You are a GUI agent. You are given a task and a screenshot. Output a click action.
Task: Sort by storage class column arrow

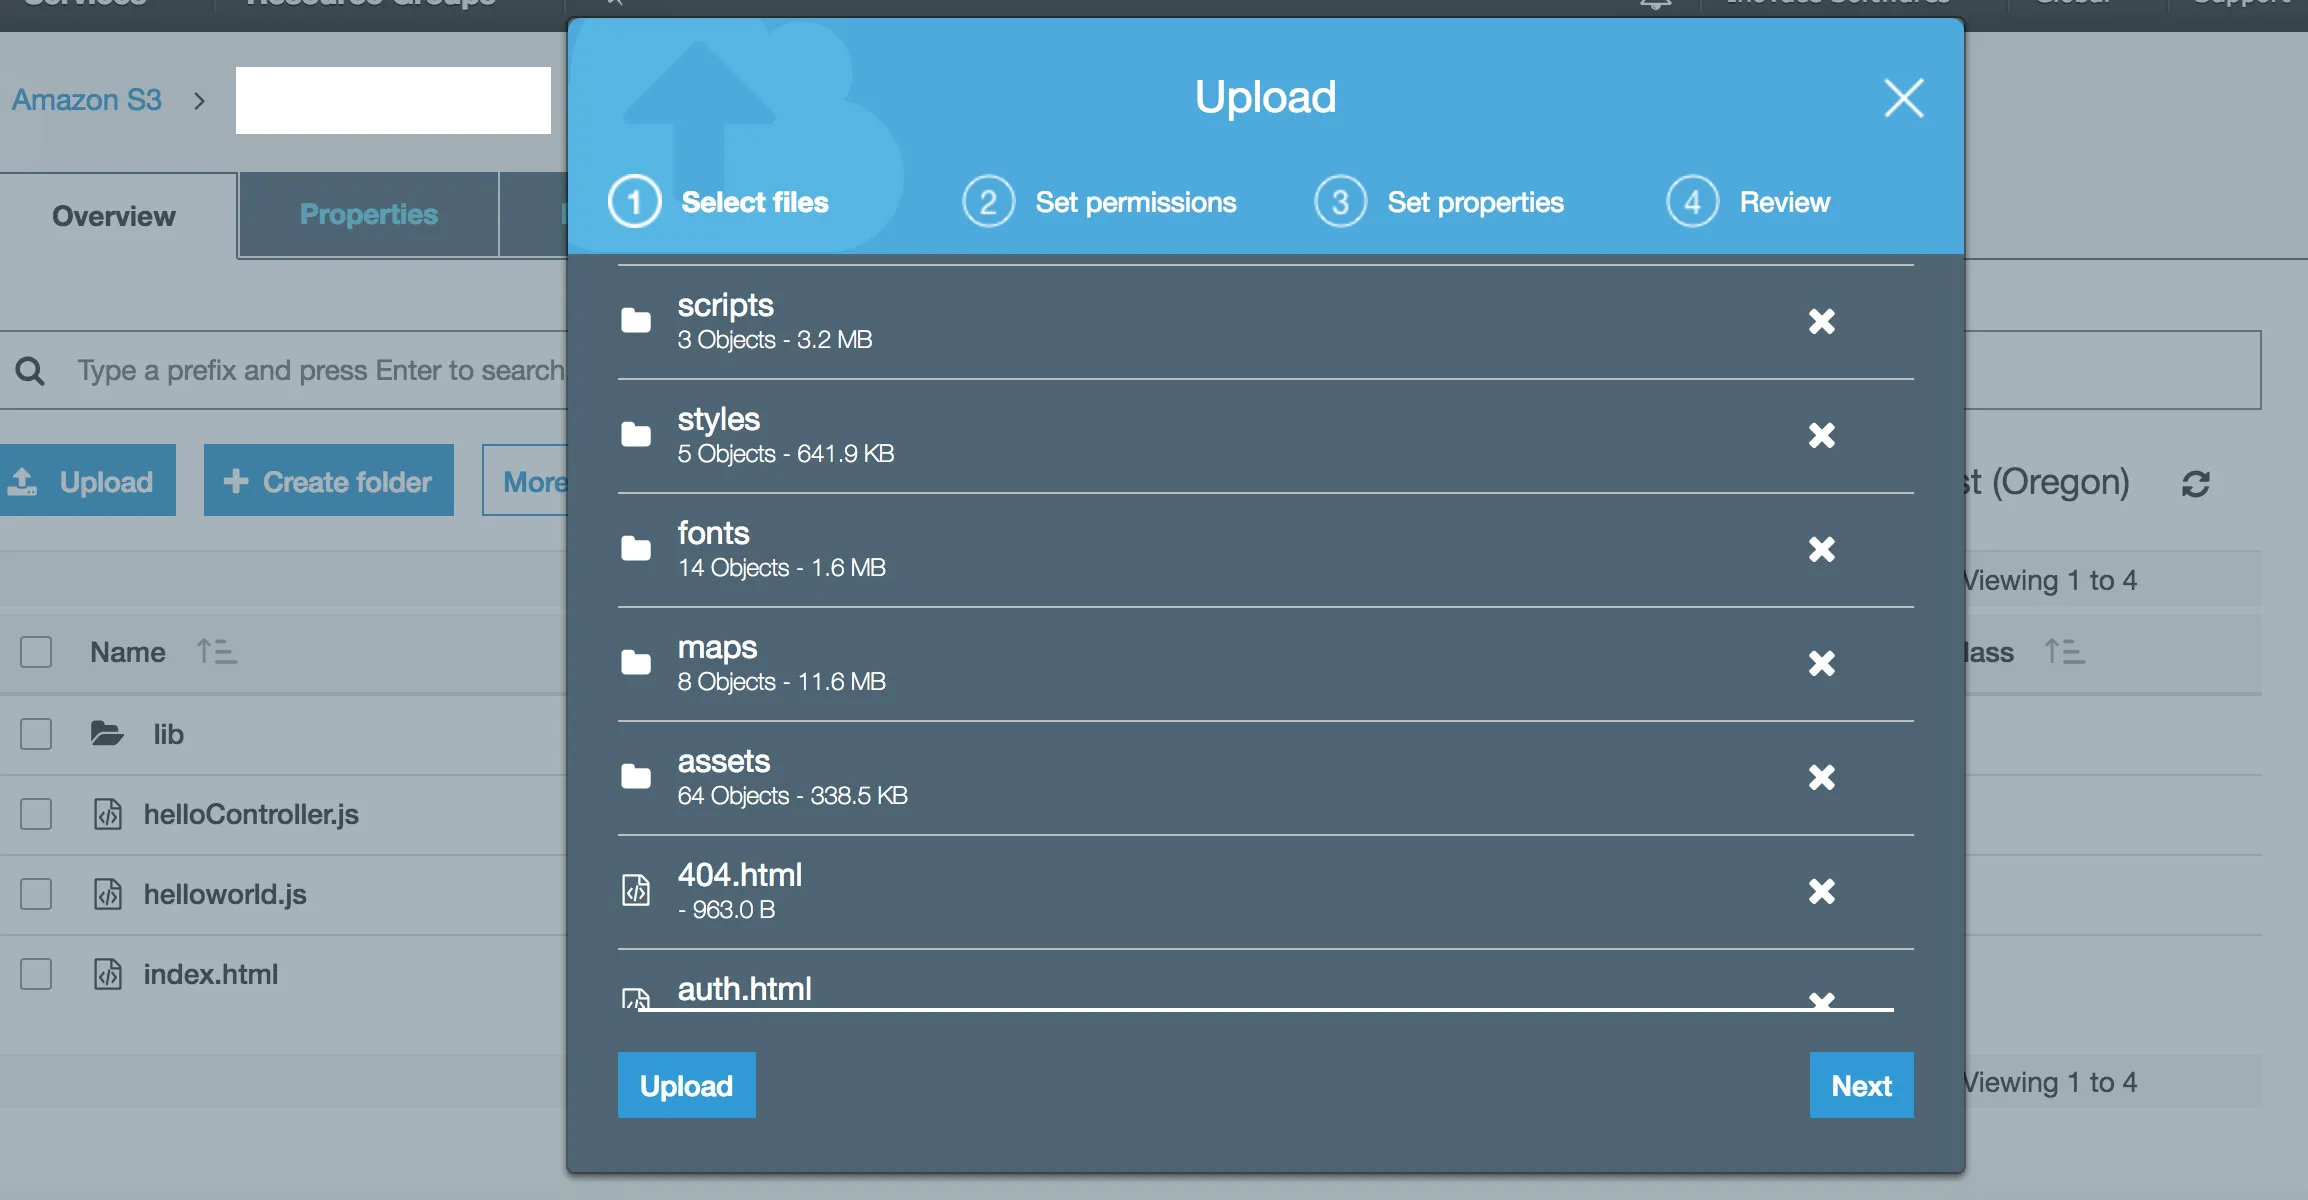(x=2063, y=652)
